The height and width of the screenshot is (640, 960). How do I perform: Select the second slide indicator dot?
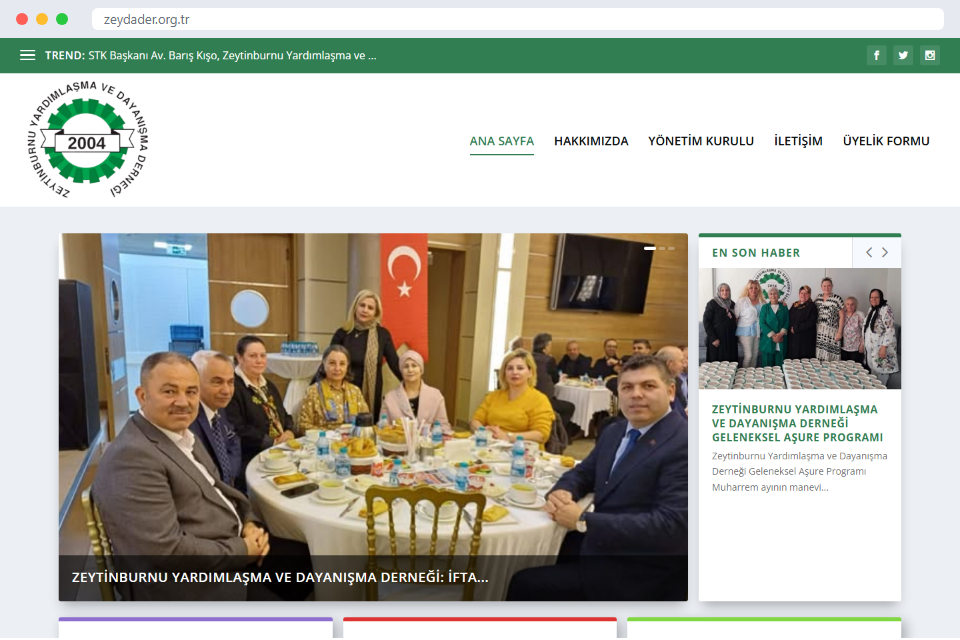pos(662,248)
